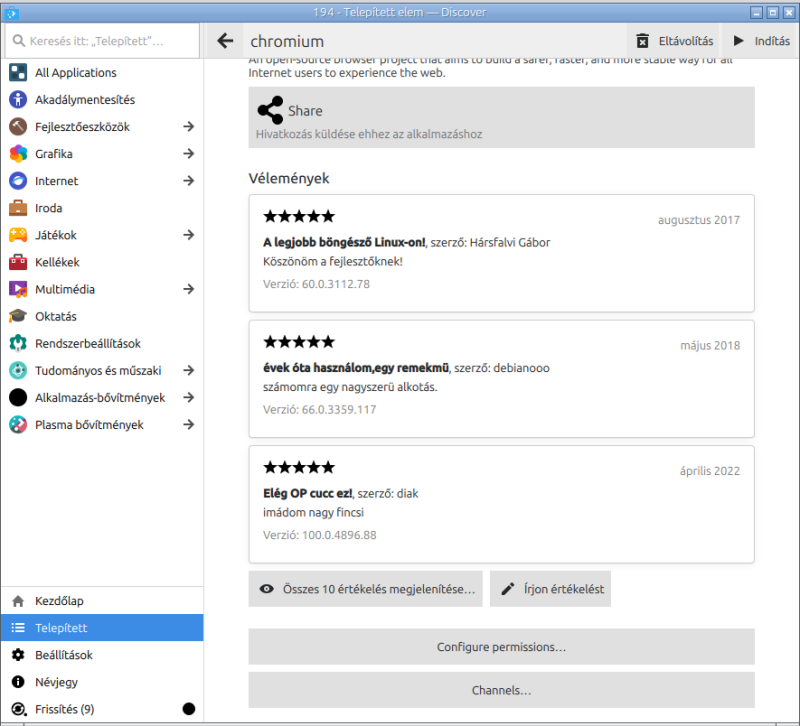Click the Beállítások gear icon

(18, 655)
